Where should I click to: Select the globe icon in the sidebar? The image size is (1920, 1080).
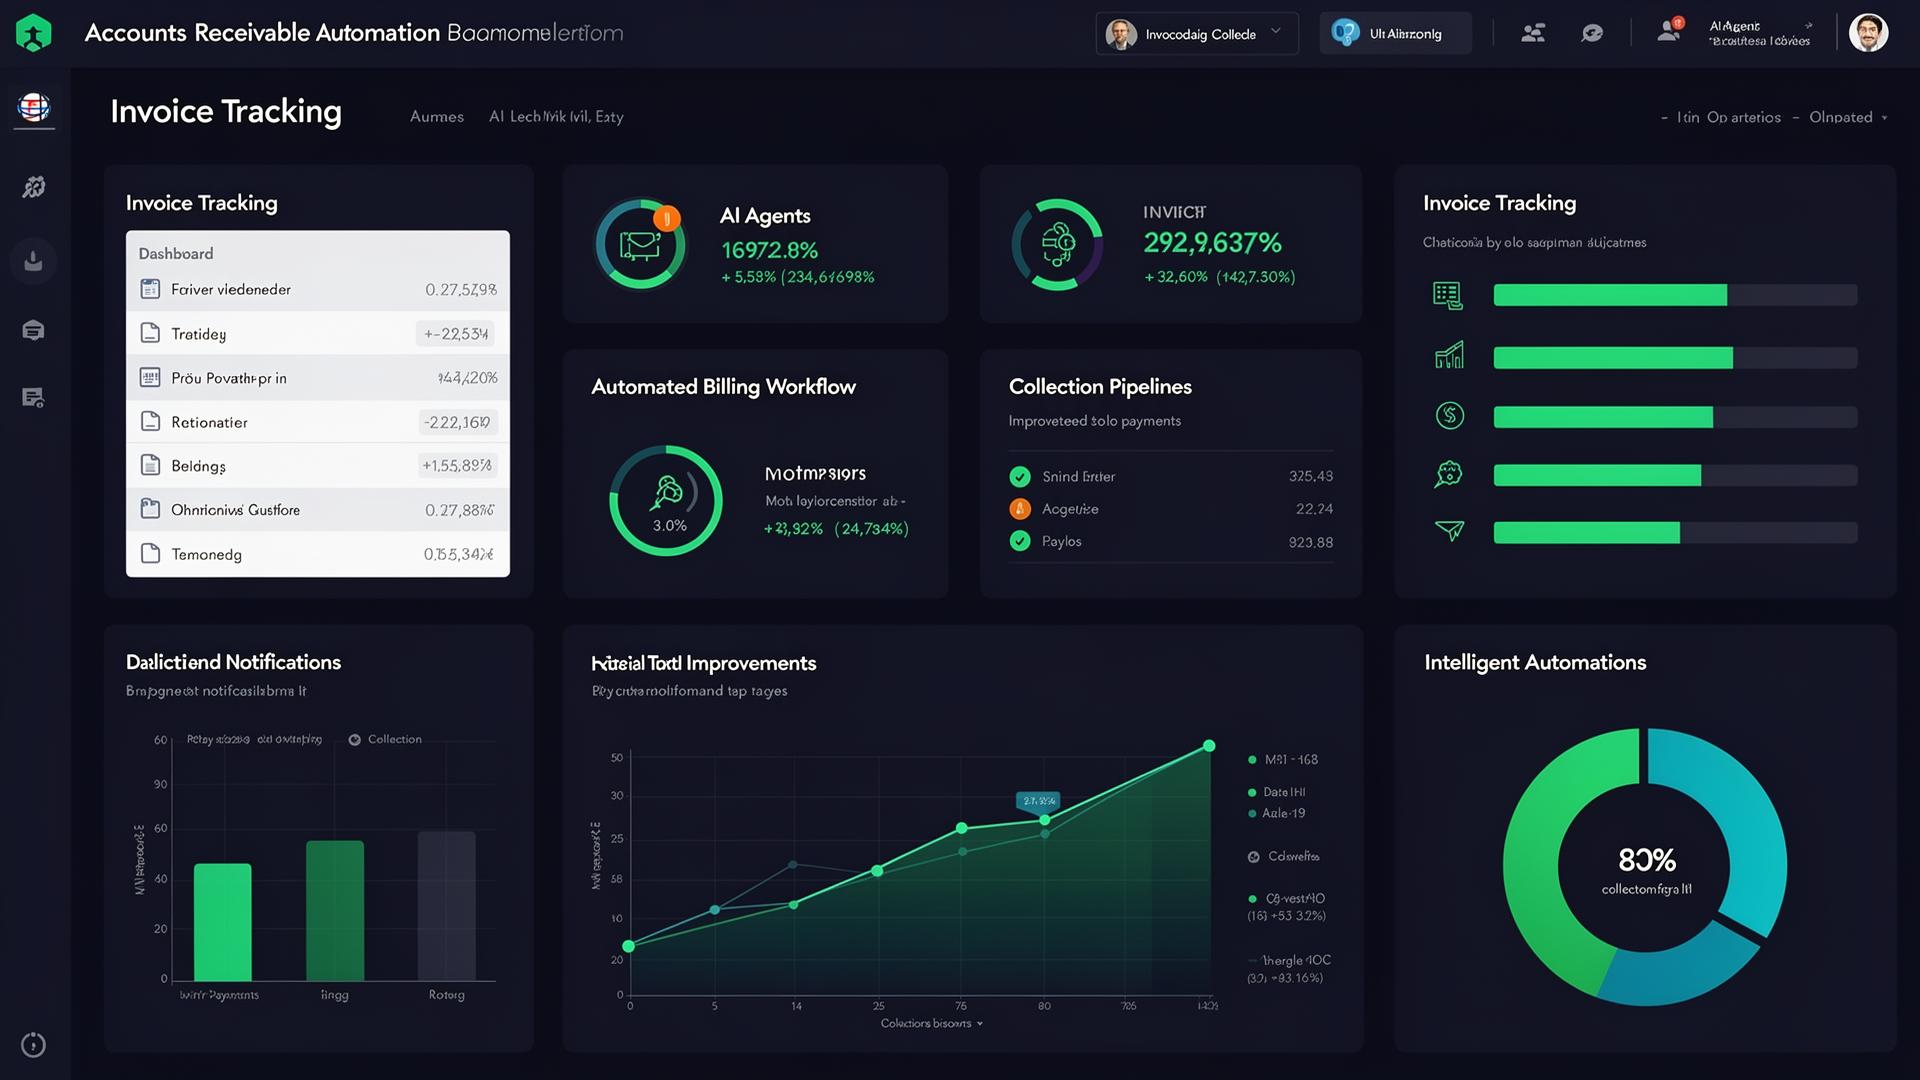coord(34,108)
